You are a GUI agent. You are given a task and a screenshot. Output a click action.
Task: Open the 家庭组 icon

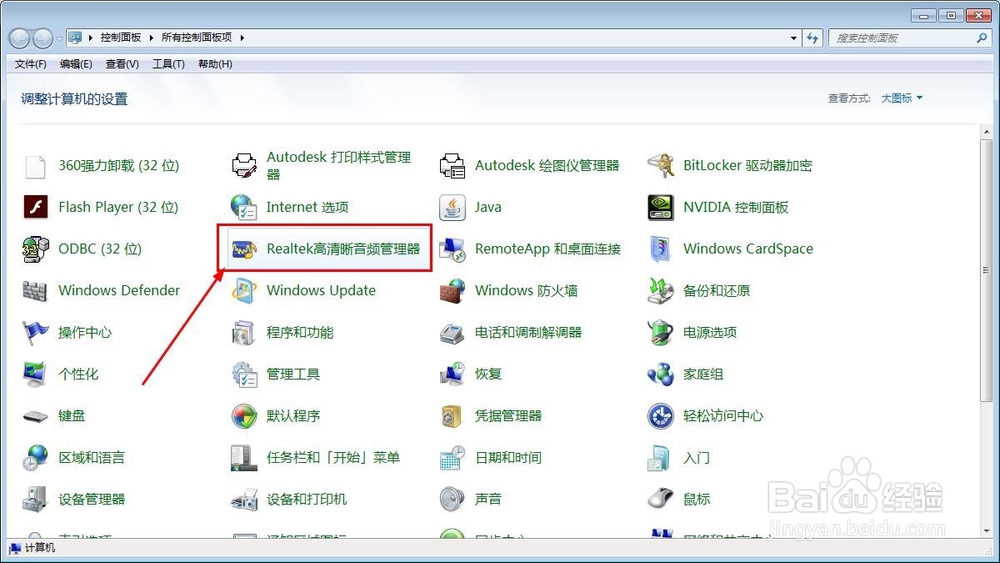(x=661, y=374)
